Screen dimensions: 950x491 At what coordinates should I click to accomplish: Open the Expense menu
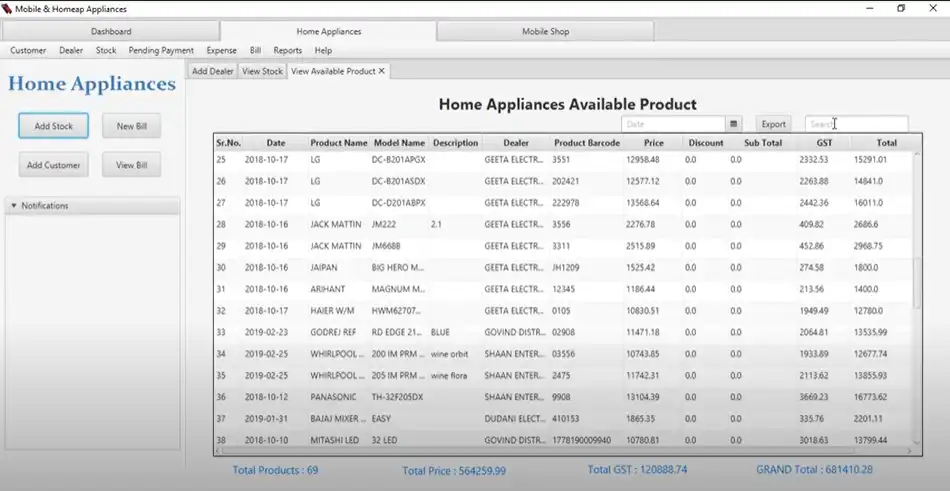point(221,50)
